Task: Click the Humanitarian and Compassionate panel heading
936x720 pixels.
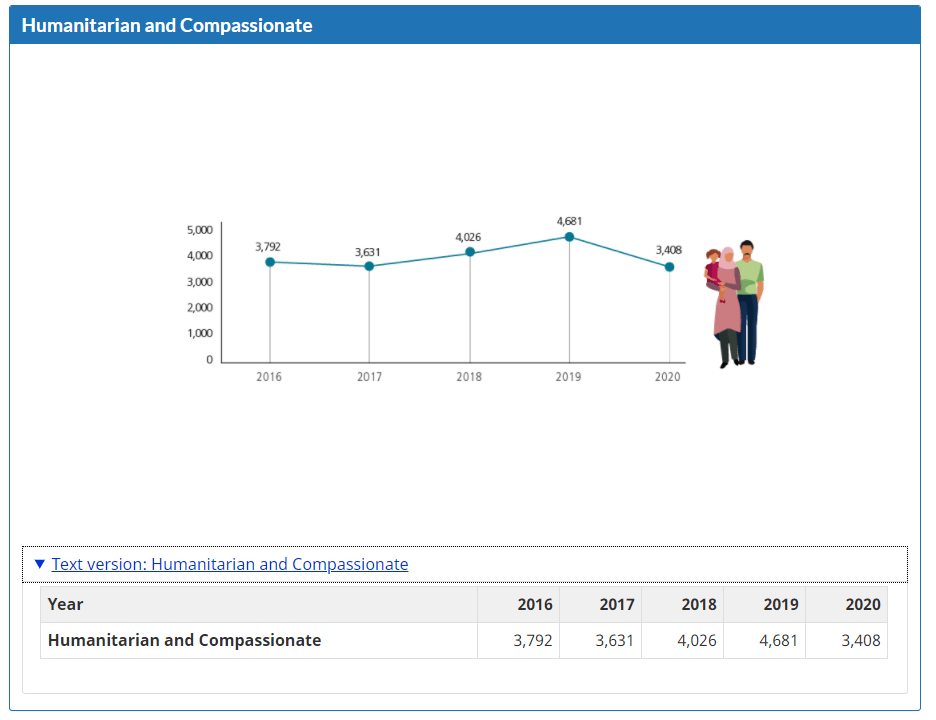Action: (x=167, y=26)
